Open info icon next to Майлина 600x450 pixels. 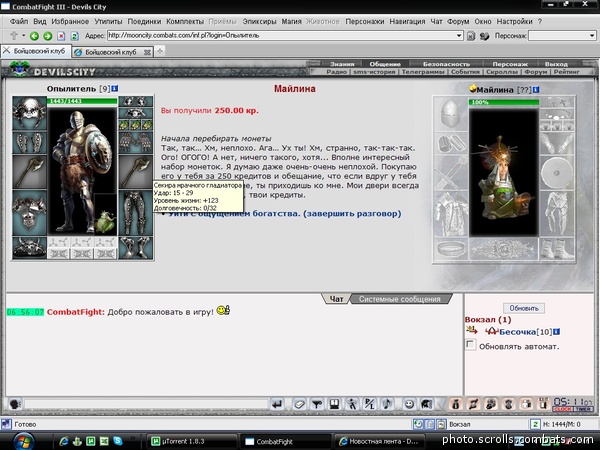point(536,90)
